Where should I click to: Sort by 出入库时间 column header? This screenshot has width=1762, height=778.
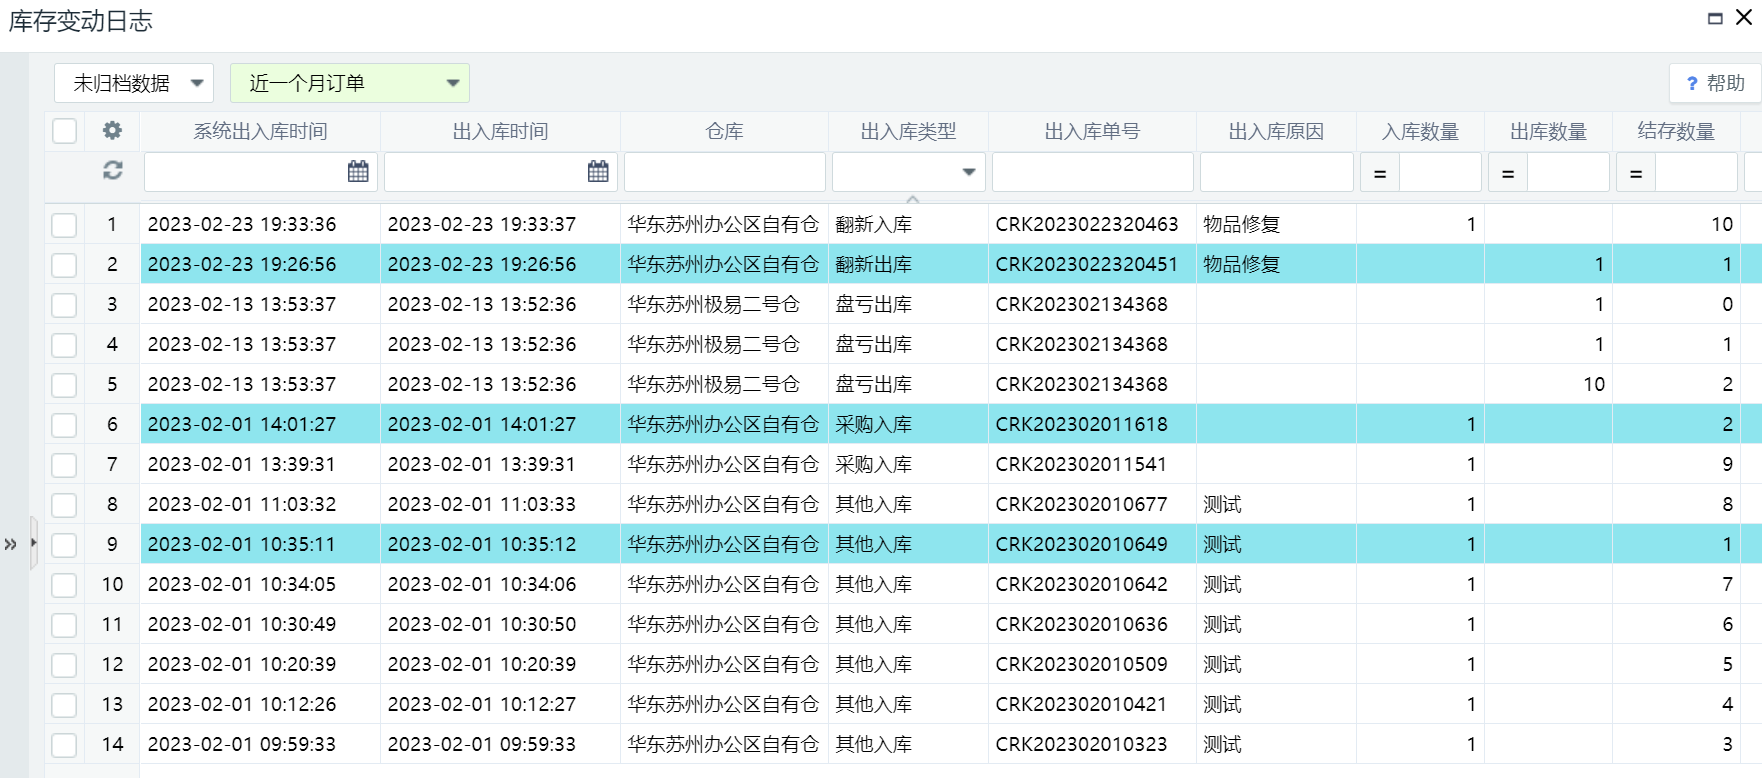(500, 131)
